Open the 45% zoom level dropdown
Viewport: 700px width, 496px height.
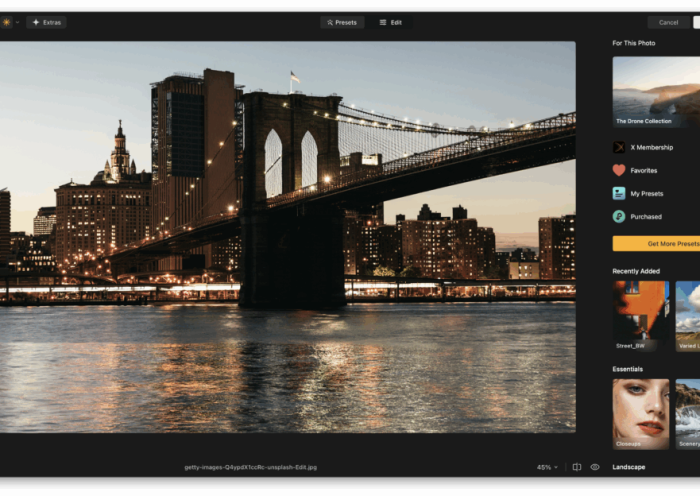point(547,467)
